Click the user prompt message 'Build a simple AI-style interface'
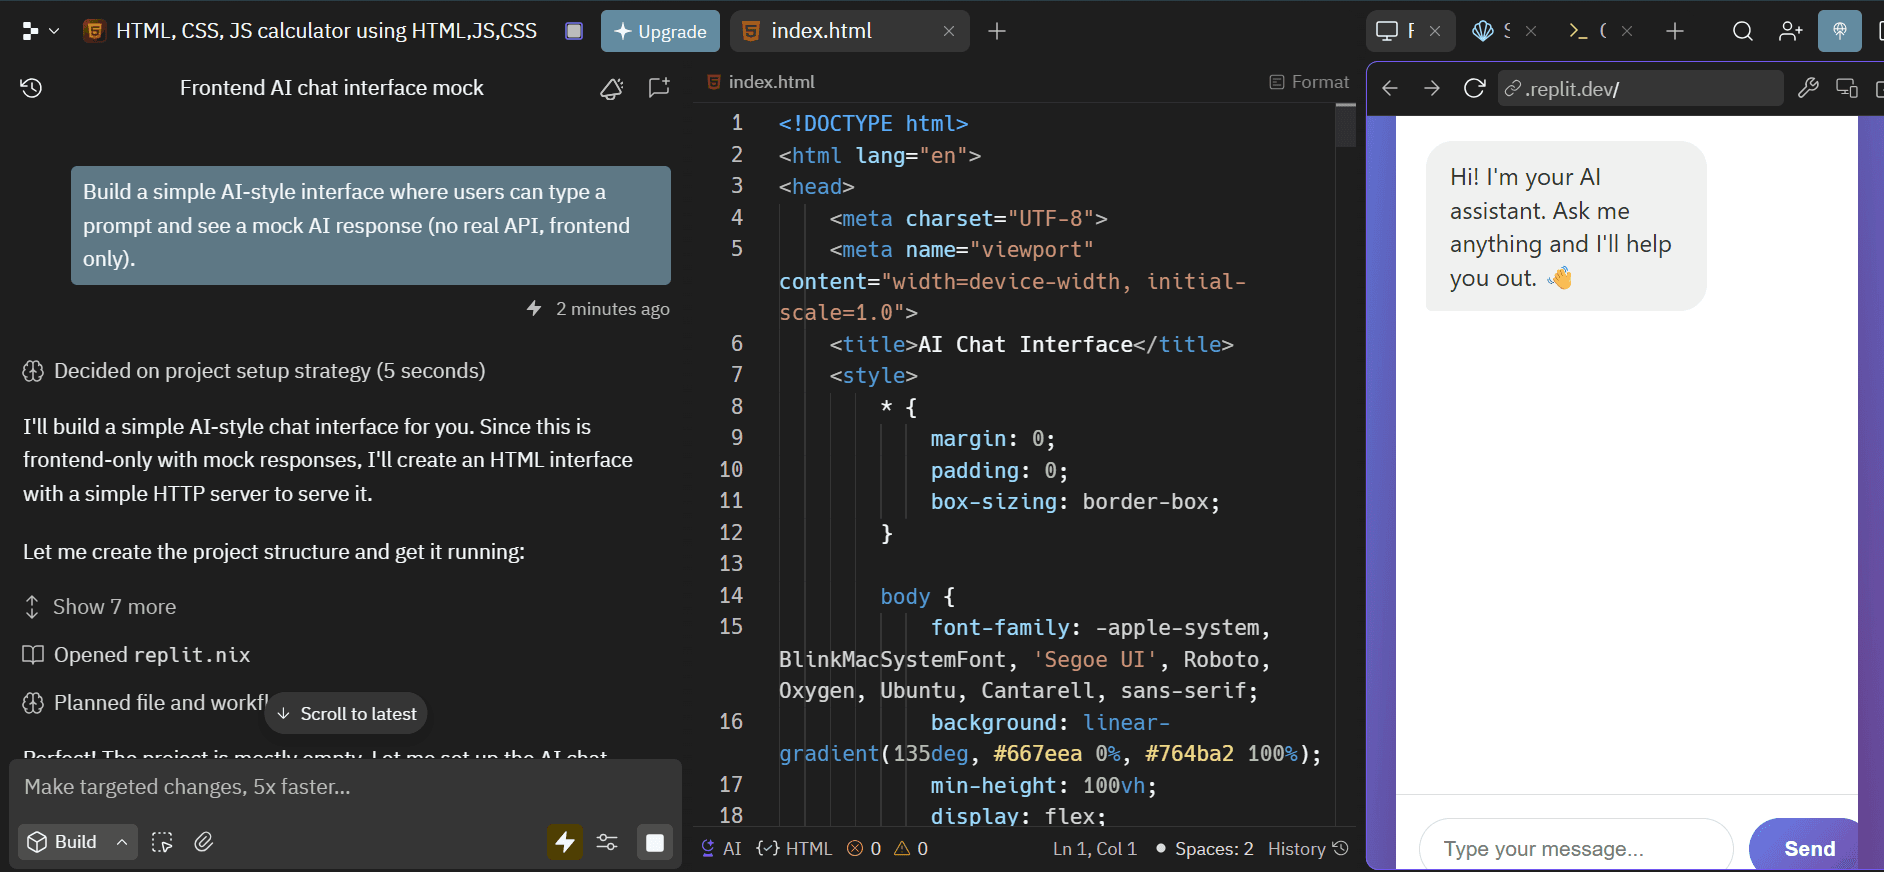This screenshot has height=872, width=1884. 371,225
